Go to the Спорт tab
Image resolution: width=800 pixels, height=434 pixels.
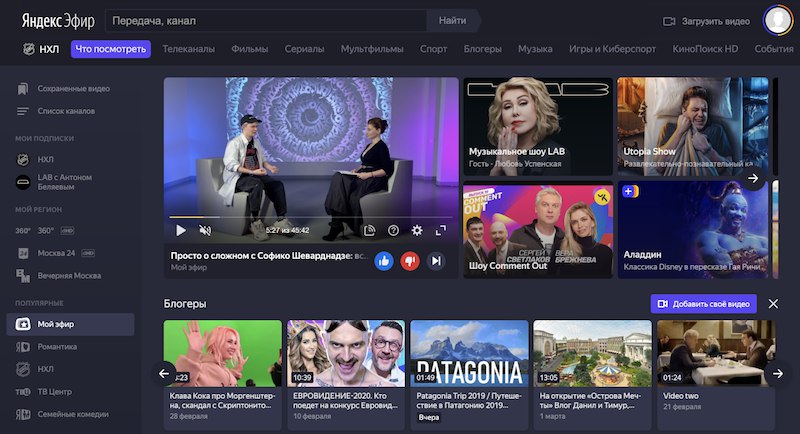tap(433, 49)
